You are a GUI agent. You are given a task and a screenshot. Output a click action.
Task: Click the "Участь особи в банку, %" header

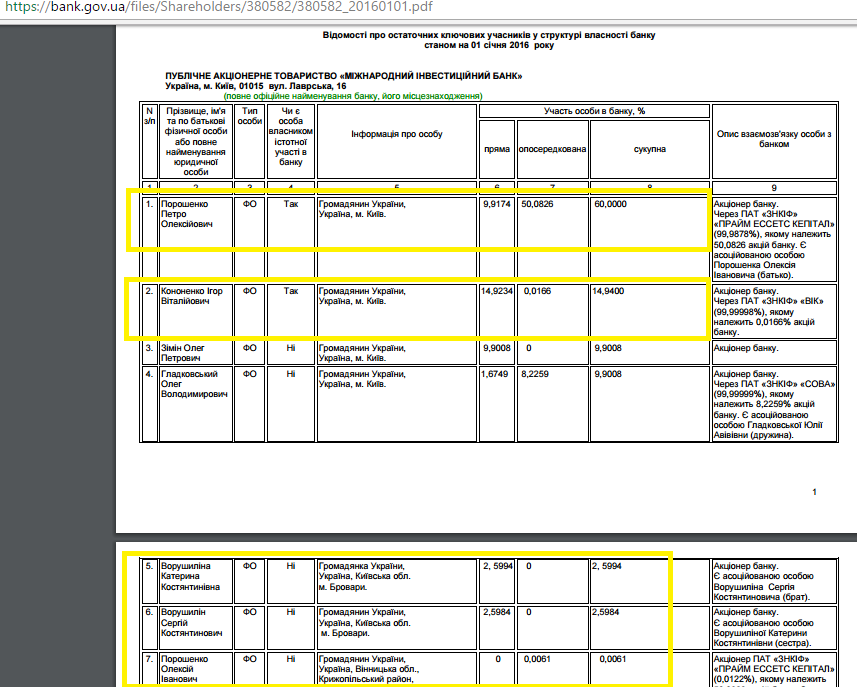click(x=594, y=111)
